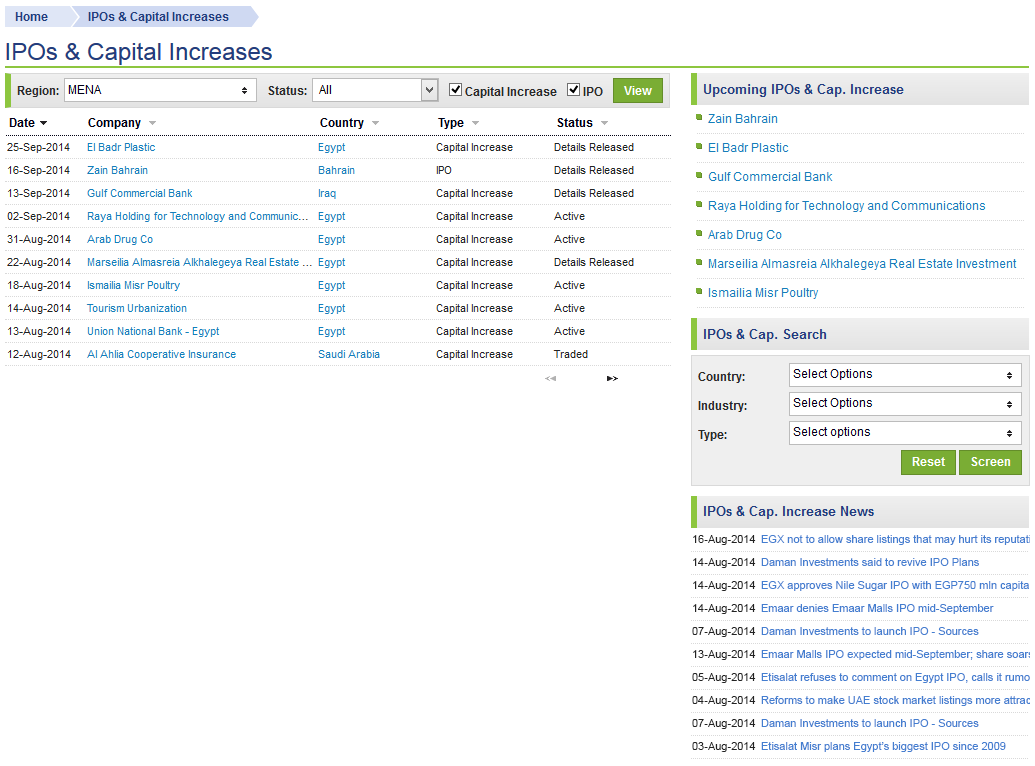1035x766 pixels.
Task: Open Gulf Commercial Bank in table
Action: 139,193
